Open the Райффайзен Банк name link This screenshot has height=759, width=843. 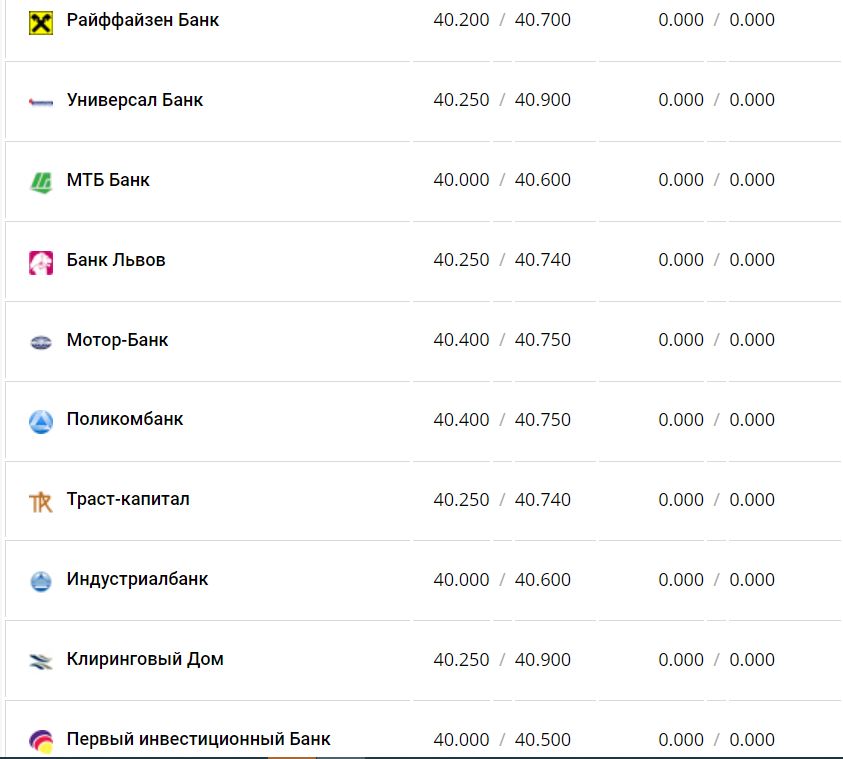point(143,20)
